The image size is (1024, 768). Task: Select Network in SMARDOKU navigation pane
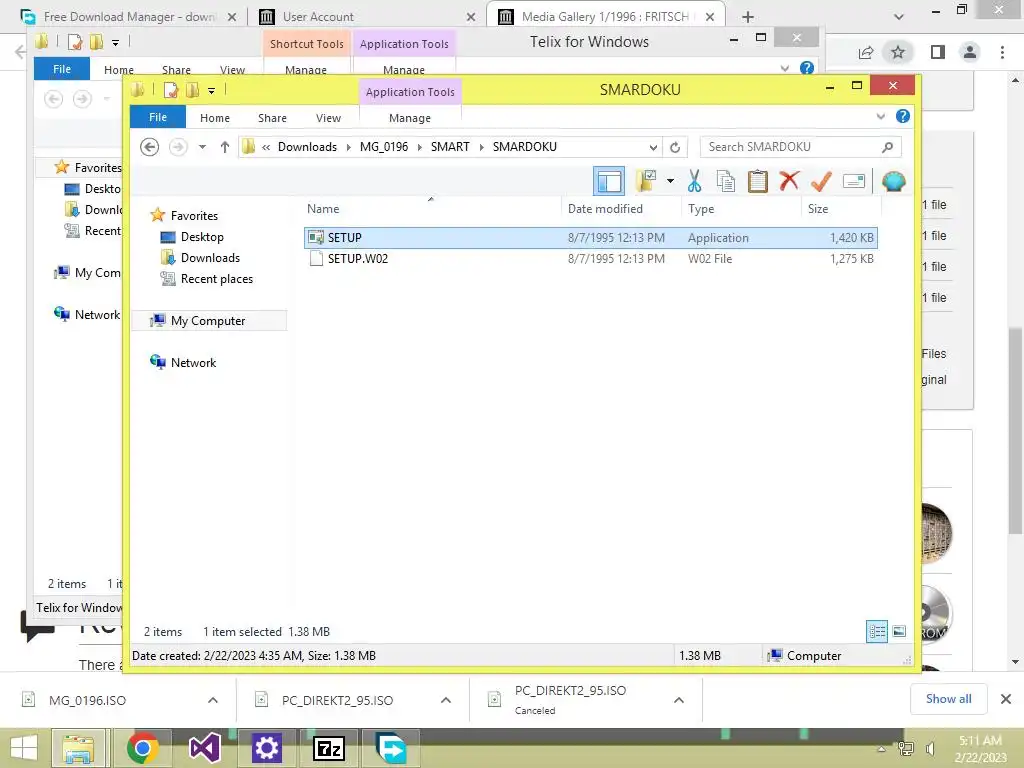[x=193, y=362]
